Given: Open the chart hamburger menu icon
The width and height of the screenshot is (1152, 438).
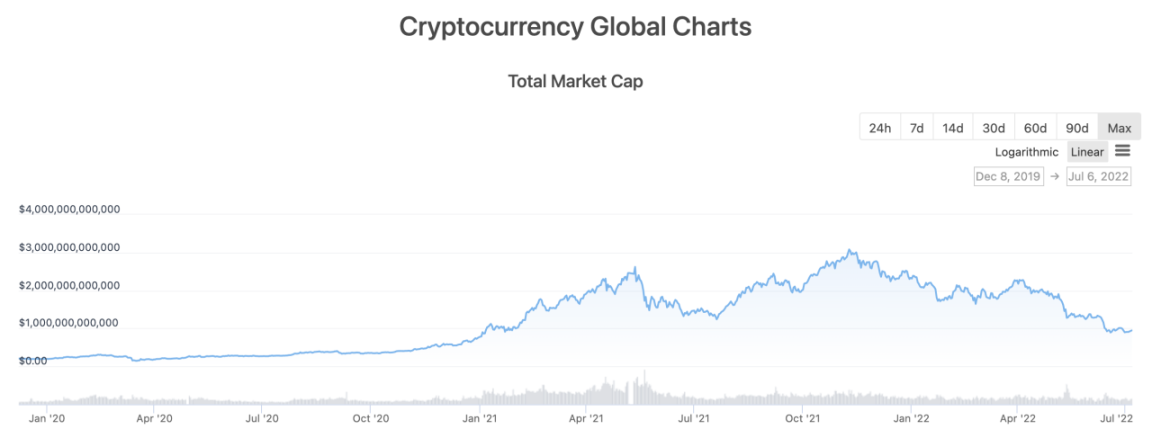Looking at the screenshot, I should point(1122,151).
